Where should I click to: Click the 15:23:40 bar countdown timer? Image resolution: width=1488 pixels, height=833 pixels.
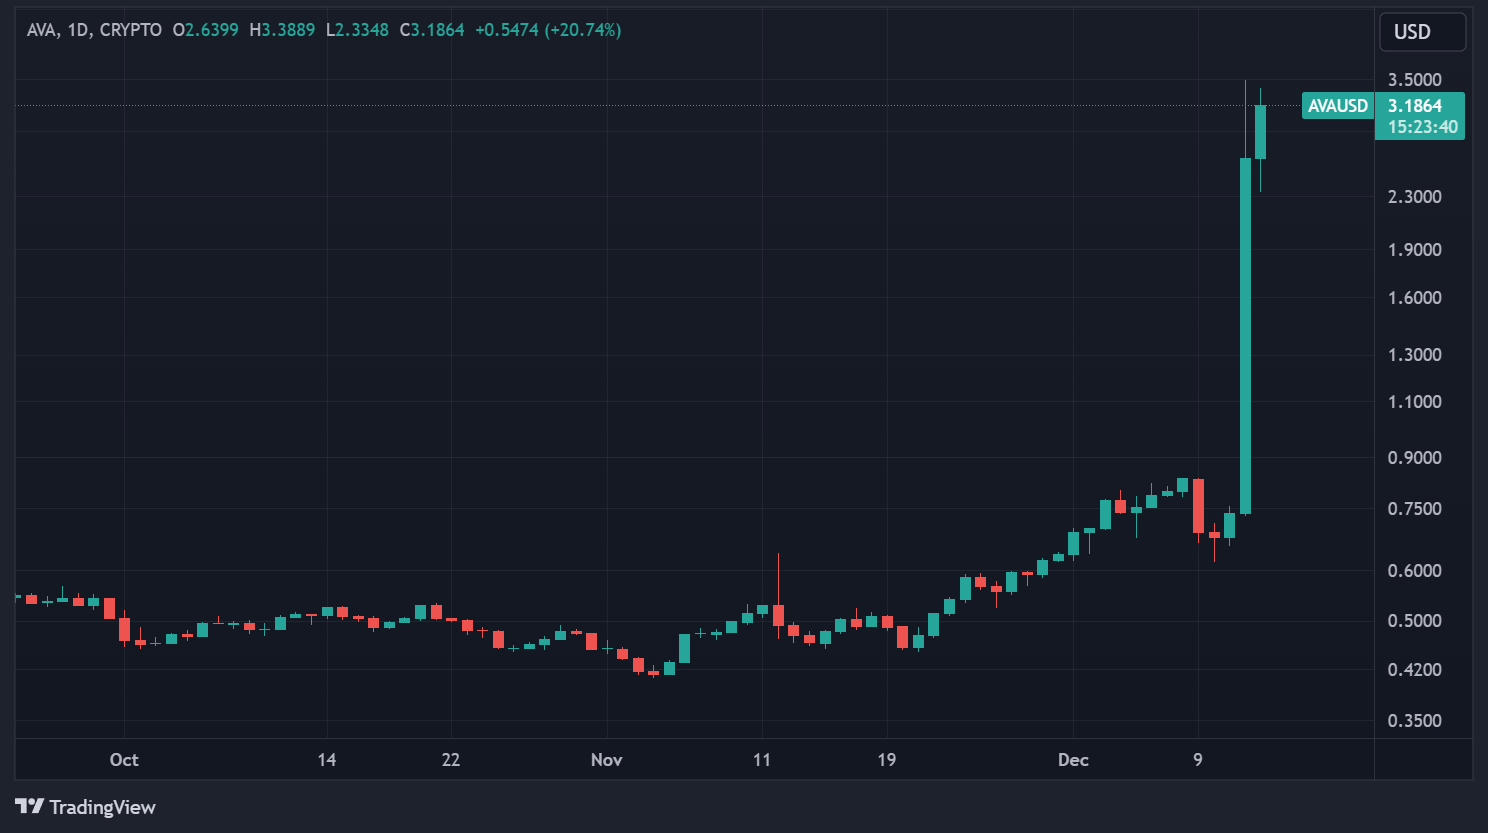(1422, 127)
